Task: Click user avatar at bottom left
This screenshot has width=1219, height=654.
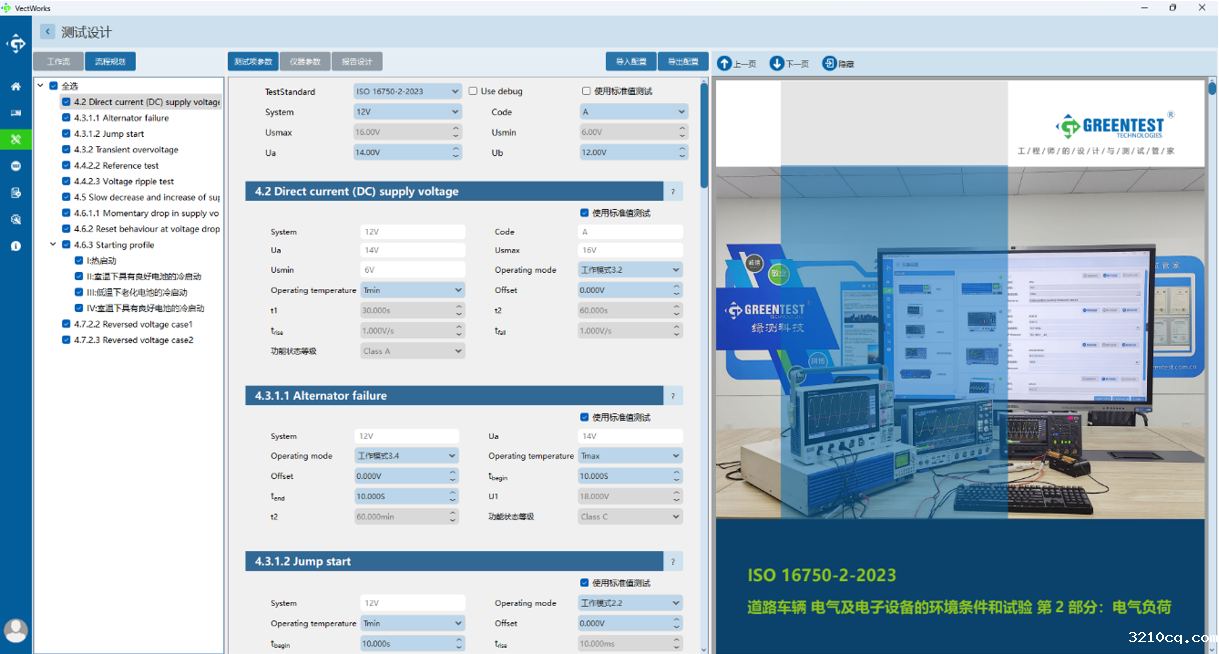Action: point(16,630)
